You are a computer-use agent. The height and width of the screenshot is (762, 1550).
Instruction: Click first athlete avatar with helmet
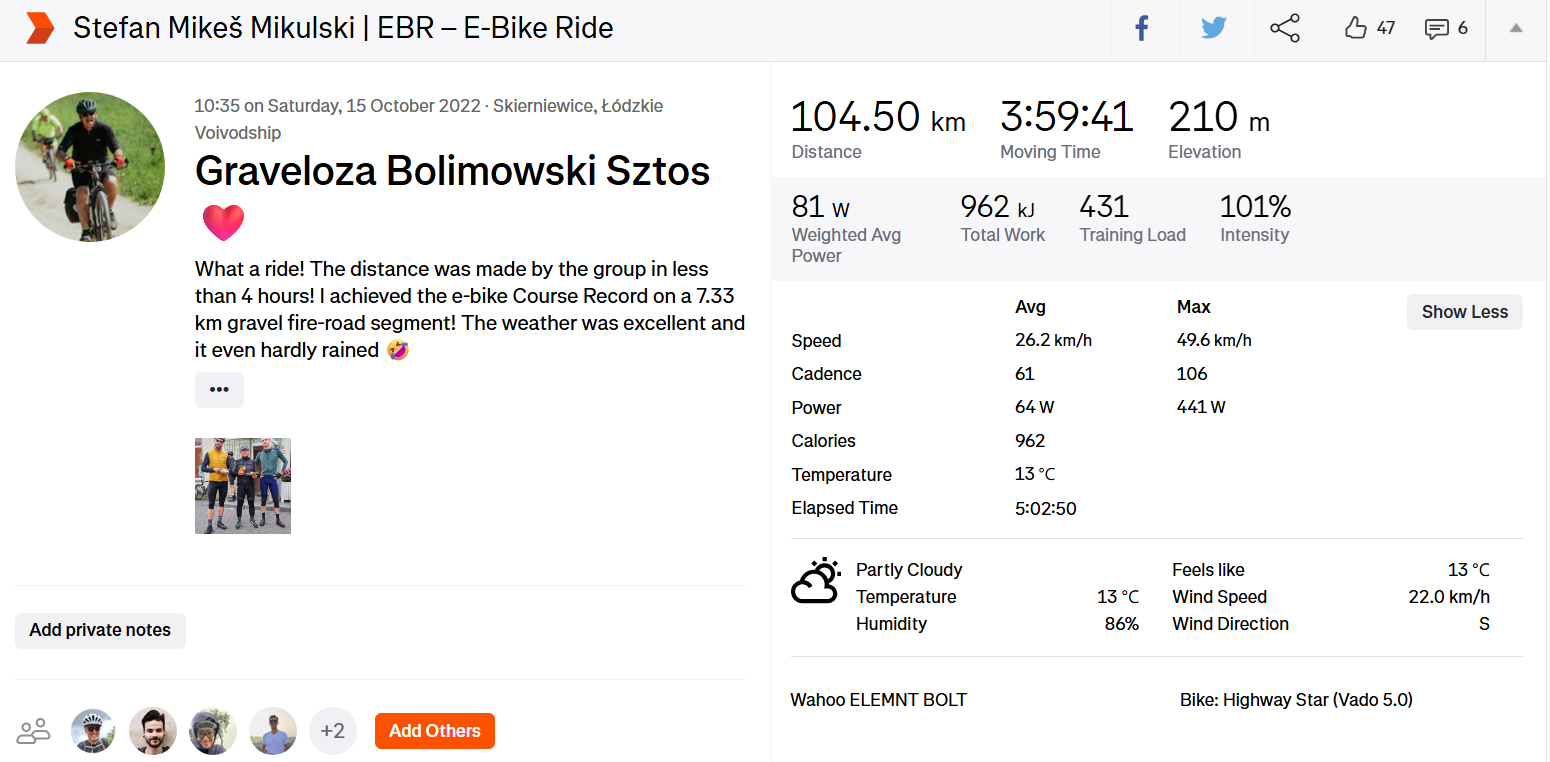pyautogui.click(x=93, y=731)
